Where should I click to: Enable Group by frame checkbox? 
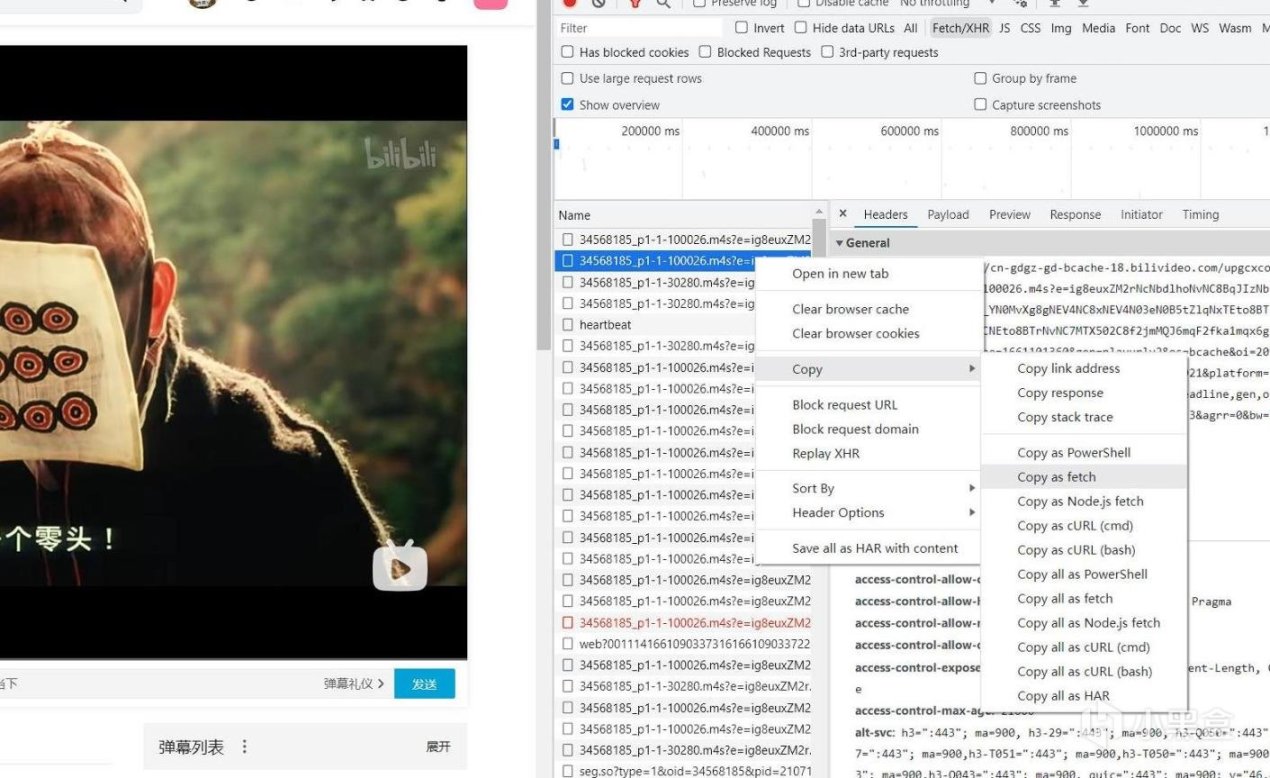(980, 78)
